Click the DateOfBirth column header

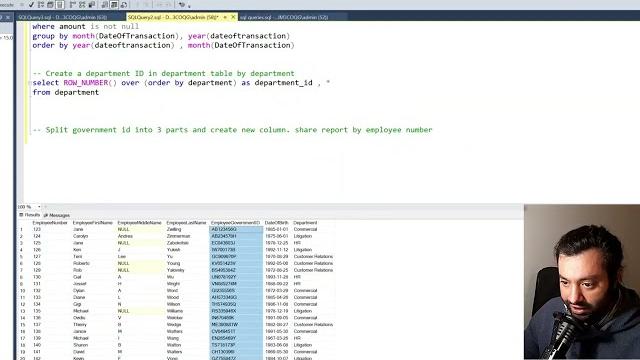tap(276, 223)
